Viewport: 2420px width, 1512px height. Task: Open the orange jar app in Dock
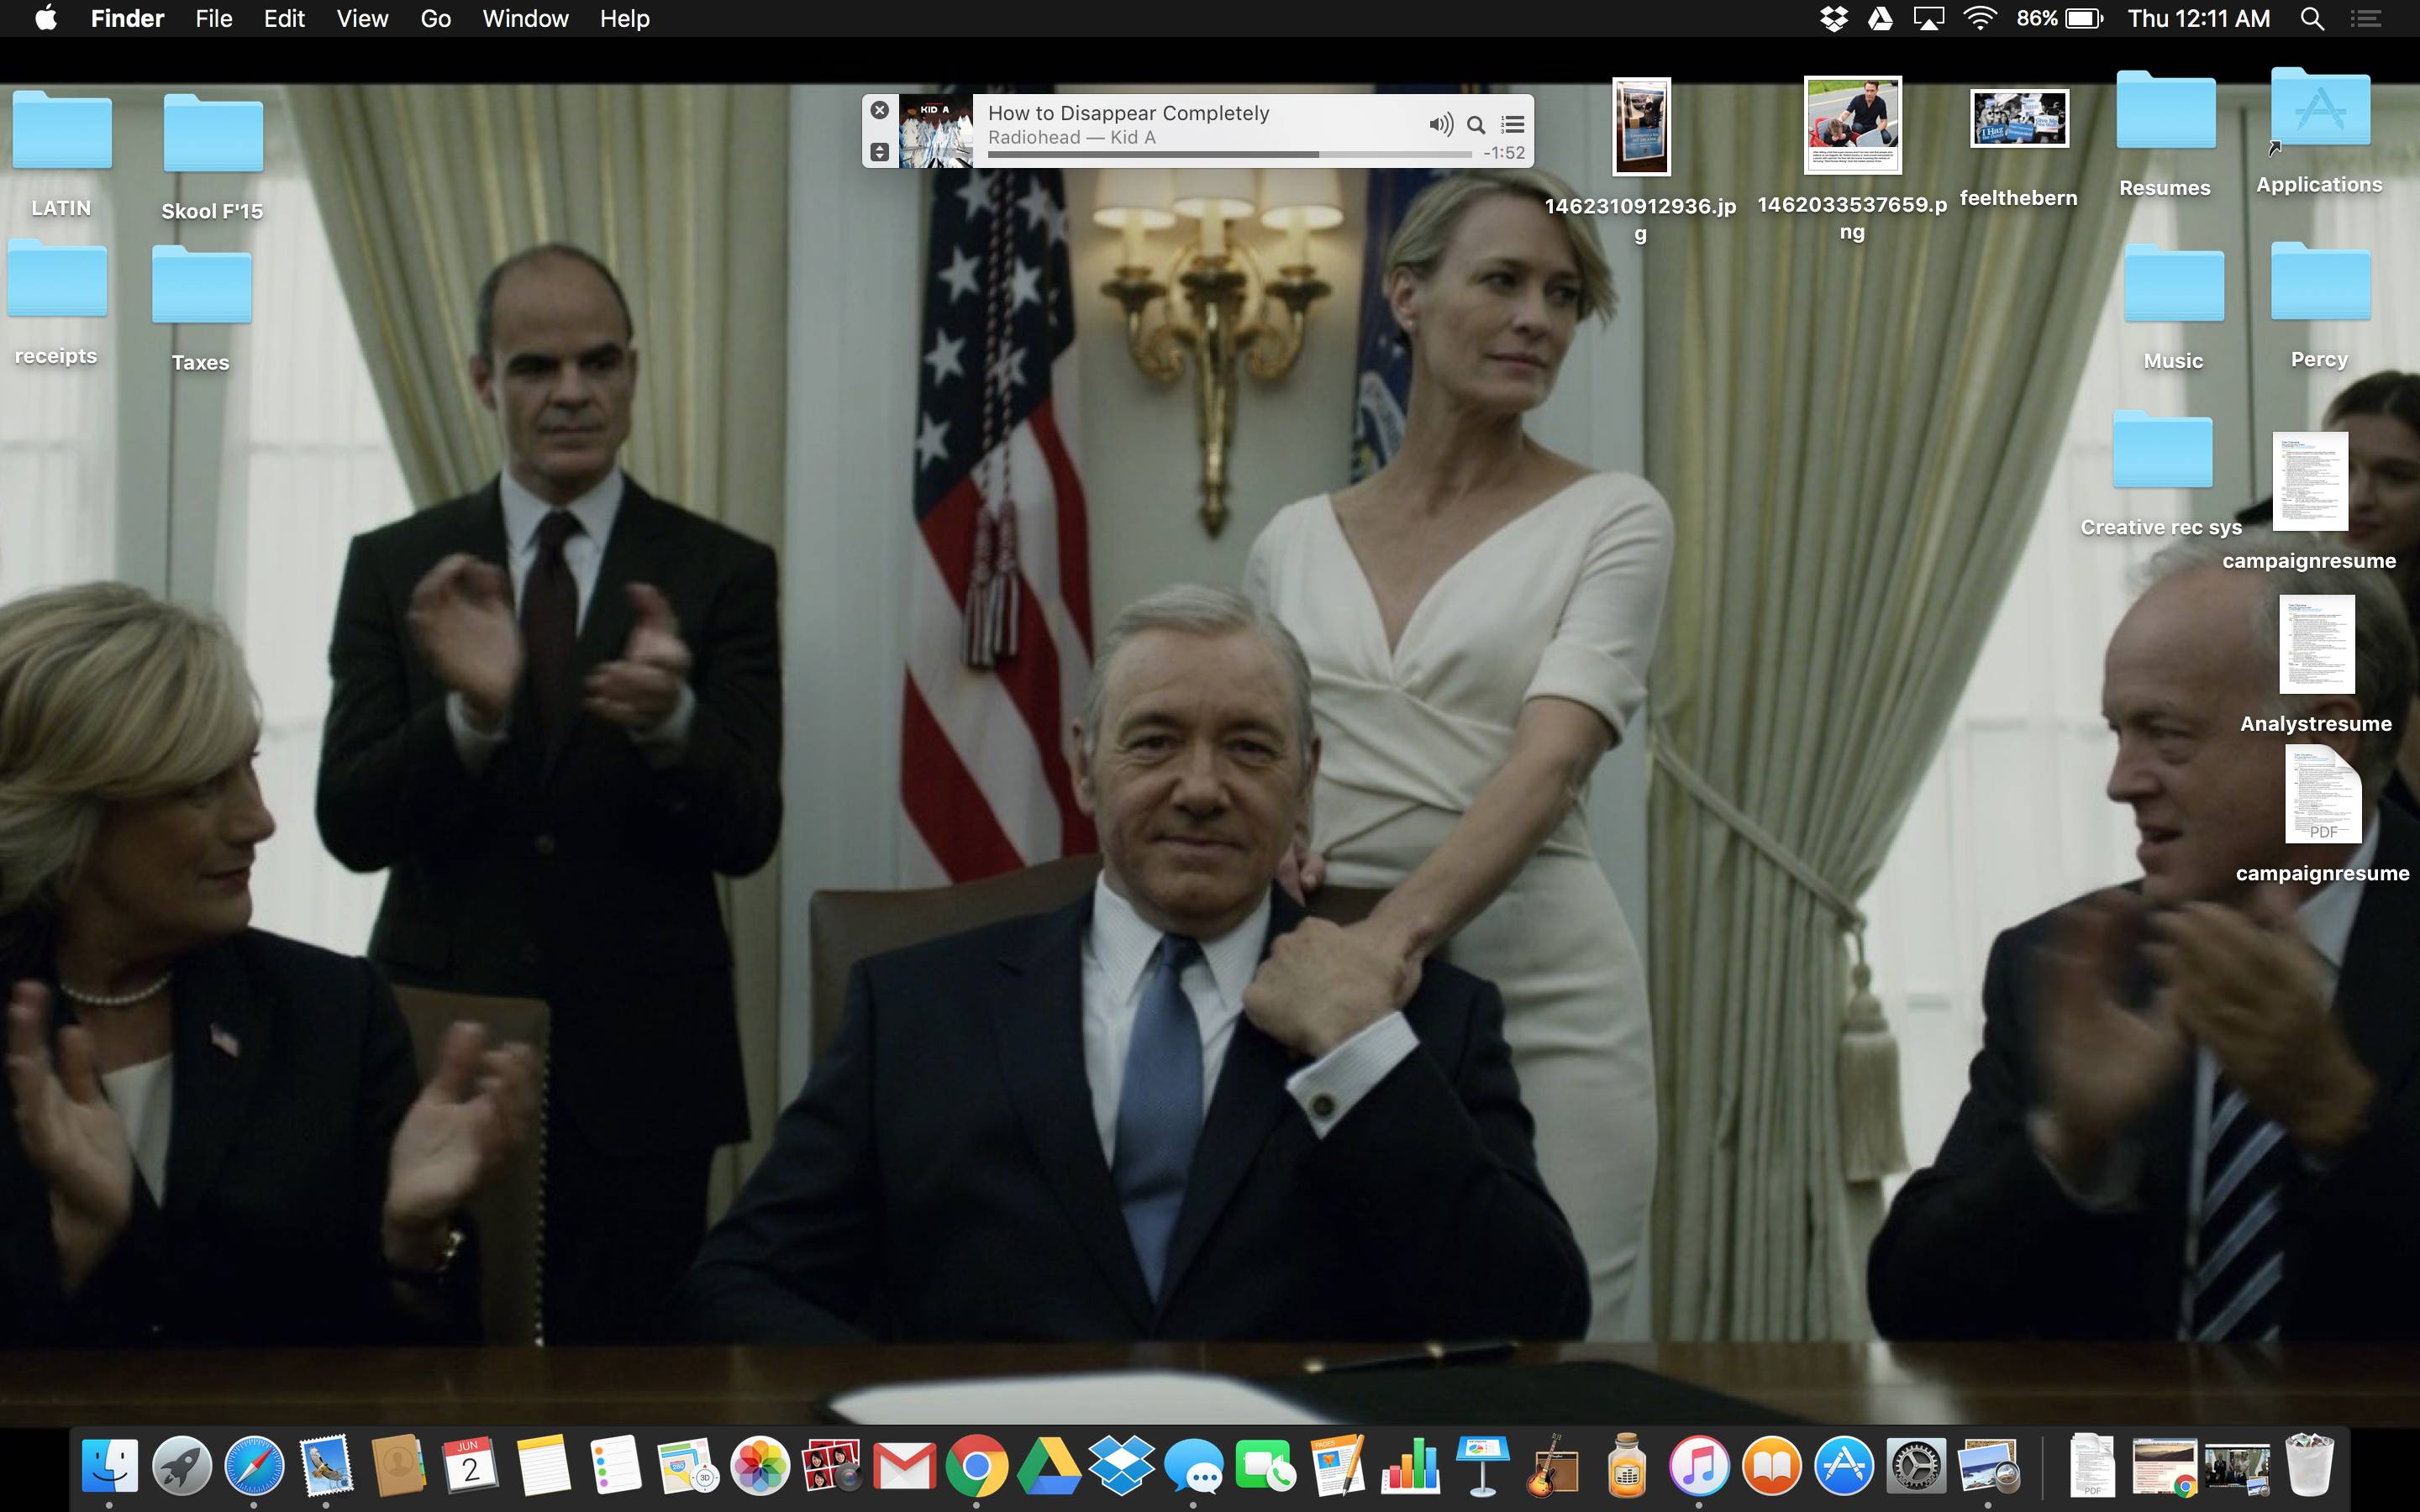(1627, 1466)
